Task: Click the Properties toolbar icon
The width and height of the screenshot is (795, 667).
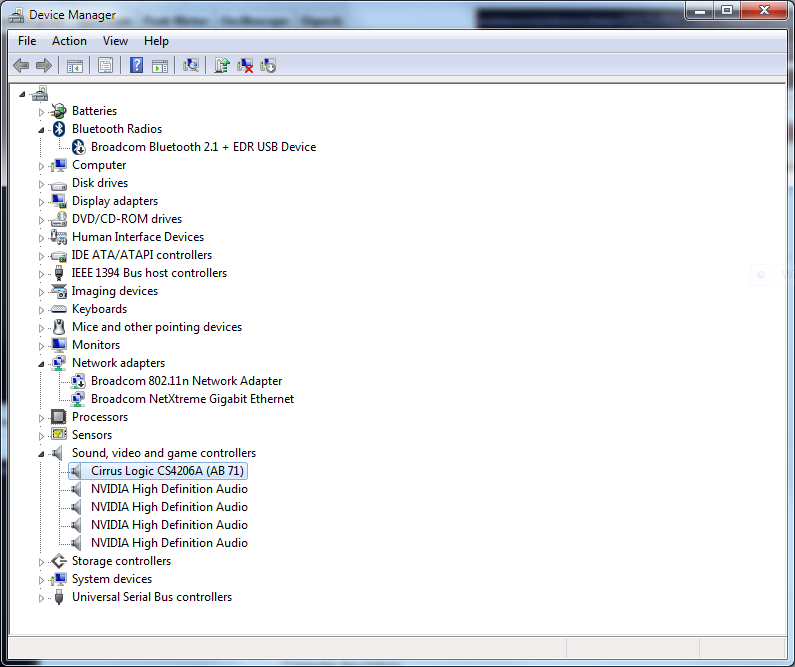Action: click(x=105, y=65)
